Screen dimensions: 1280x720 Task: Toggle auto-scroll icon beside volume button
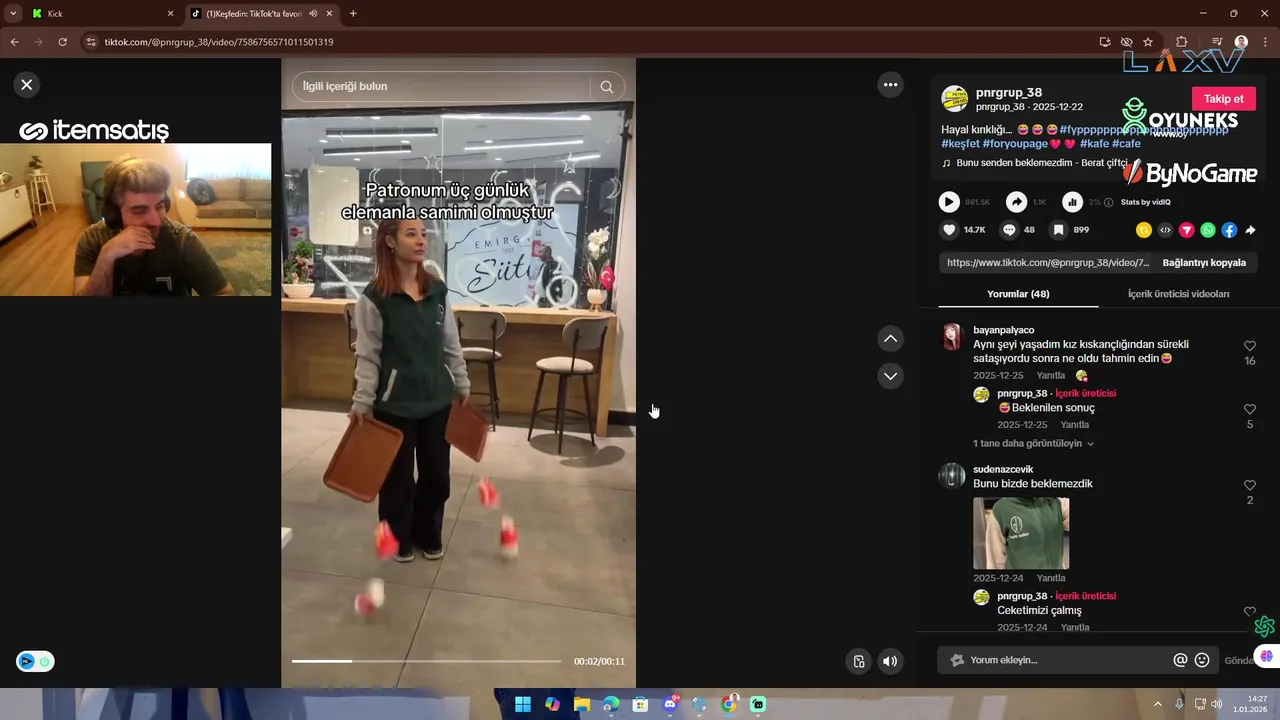858,661
